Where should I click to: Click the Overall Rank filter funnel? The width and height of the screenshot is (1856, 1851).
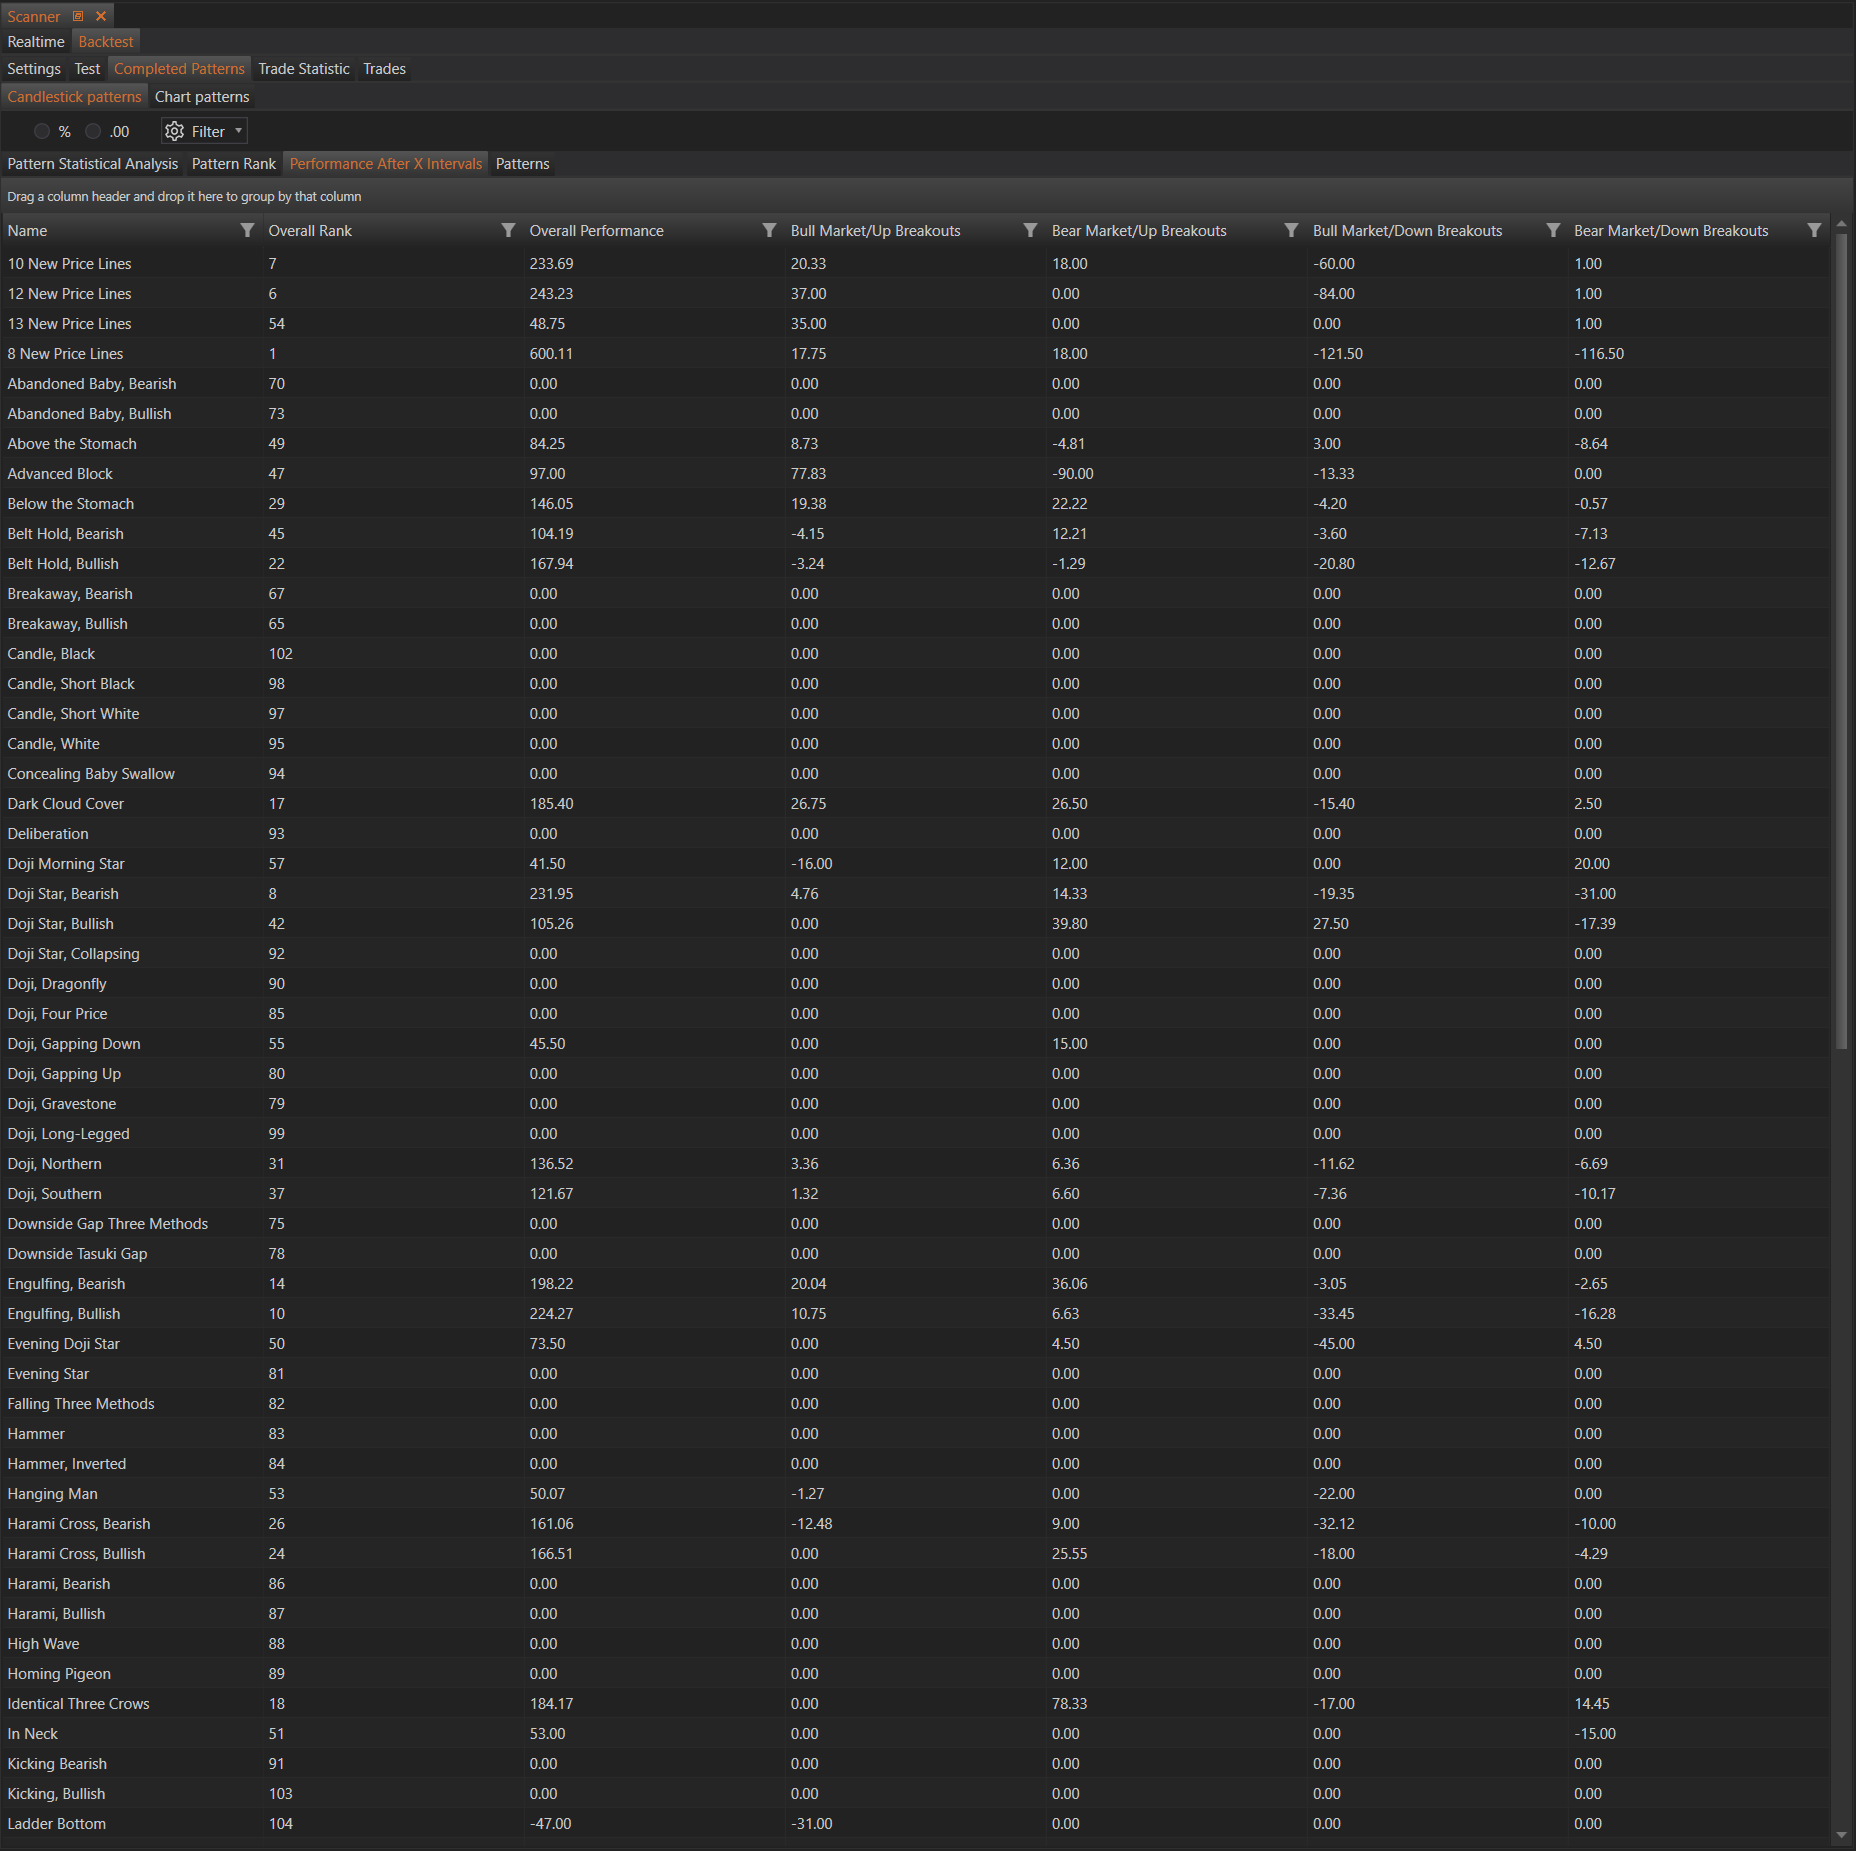pos(508,230)
